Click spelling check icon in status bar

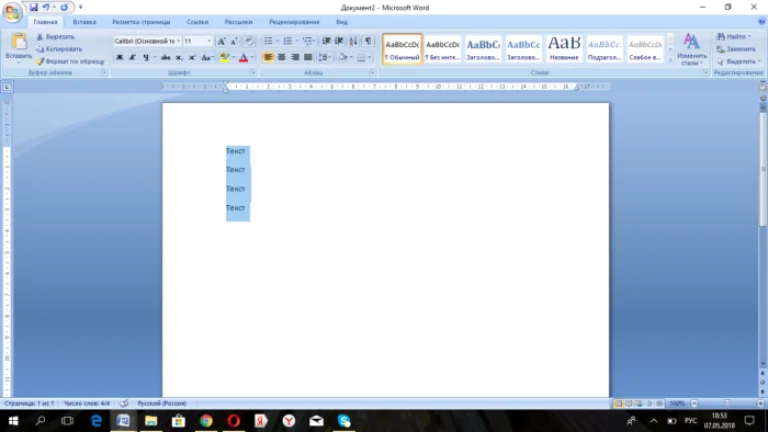[x=124, y=403]
